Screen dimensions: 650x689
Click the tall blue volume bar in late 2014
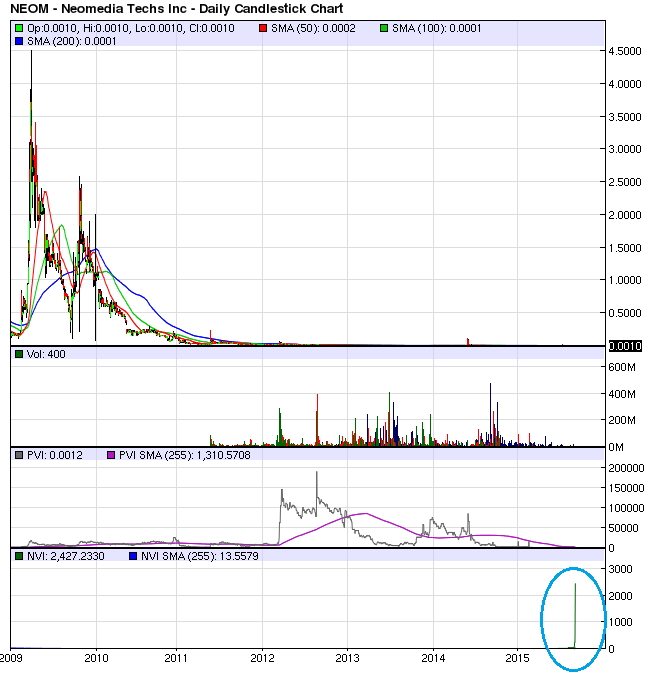tap(490, 415)
